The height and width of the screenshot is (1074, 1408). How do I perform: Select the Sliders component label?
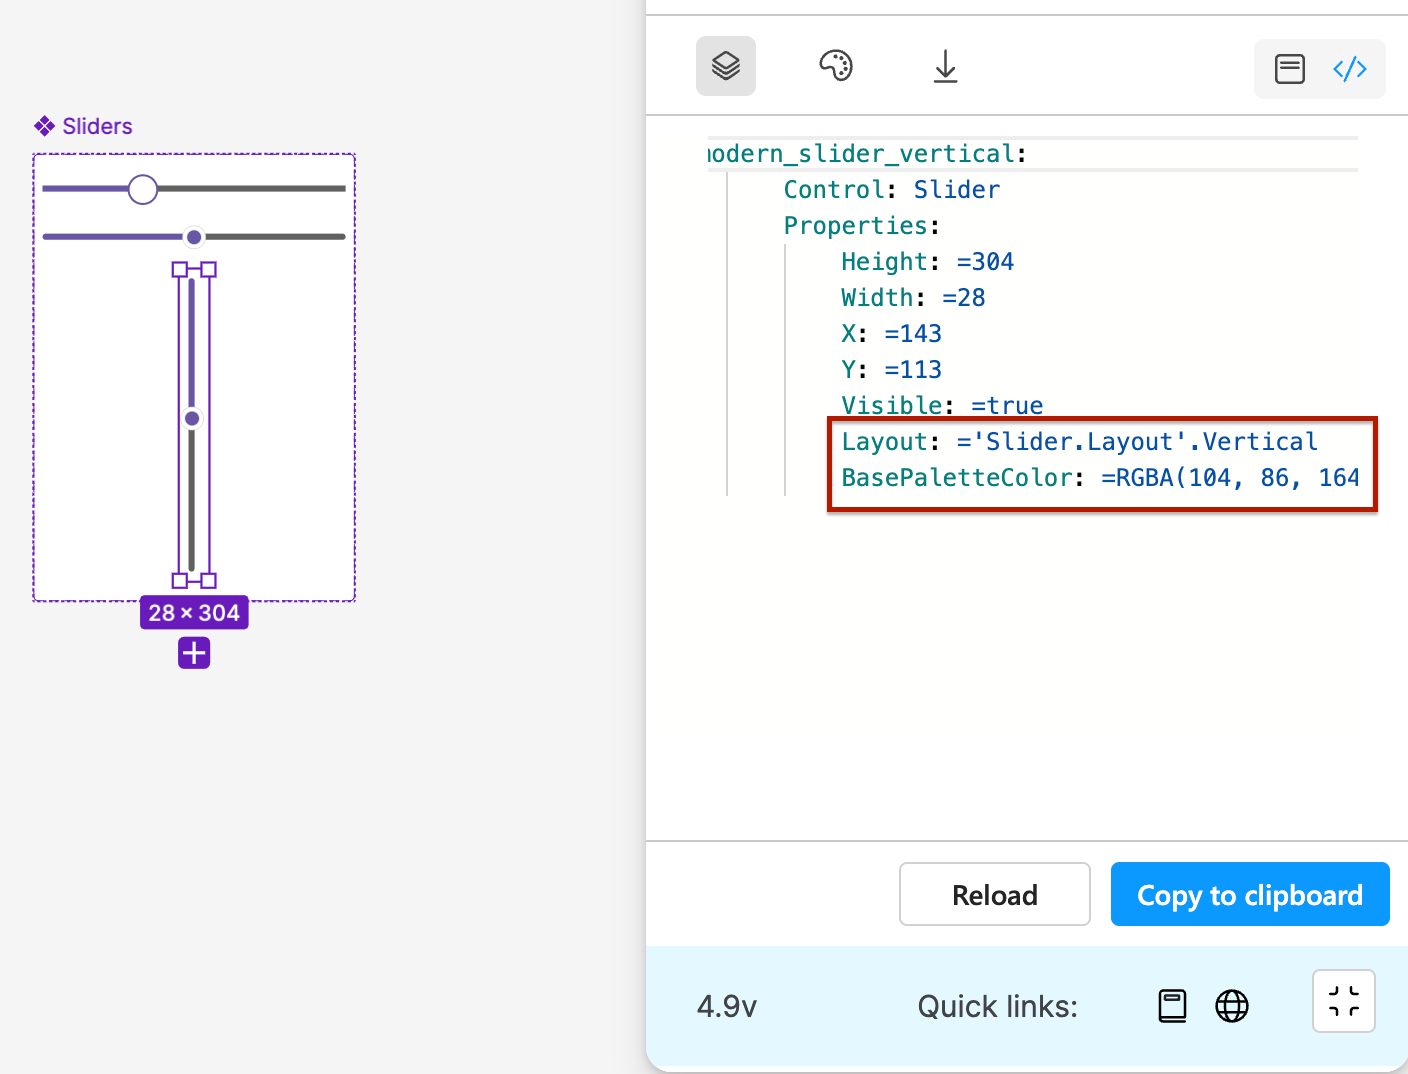click(84, 126)
